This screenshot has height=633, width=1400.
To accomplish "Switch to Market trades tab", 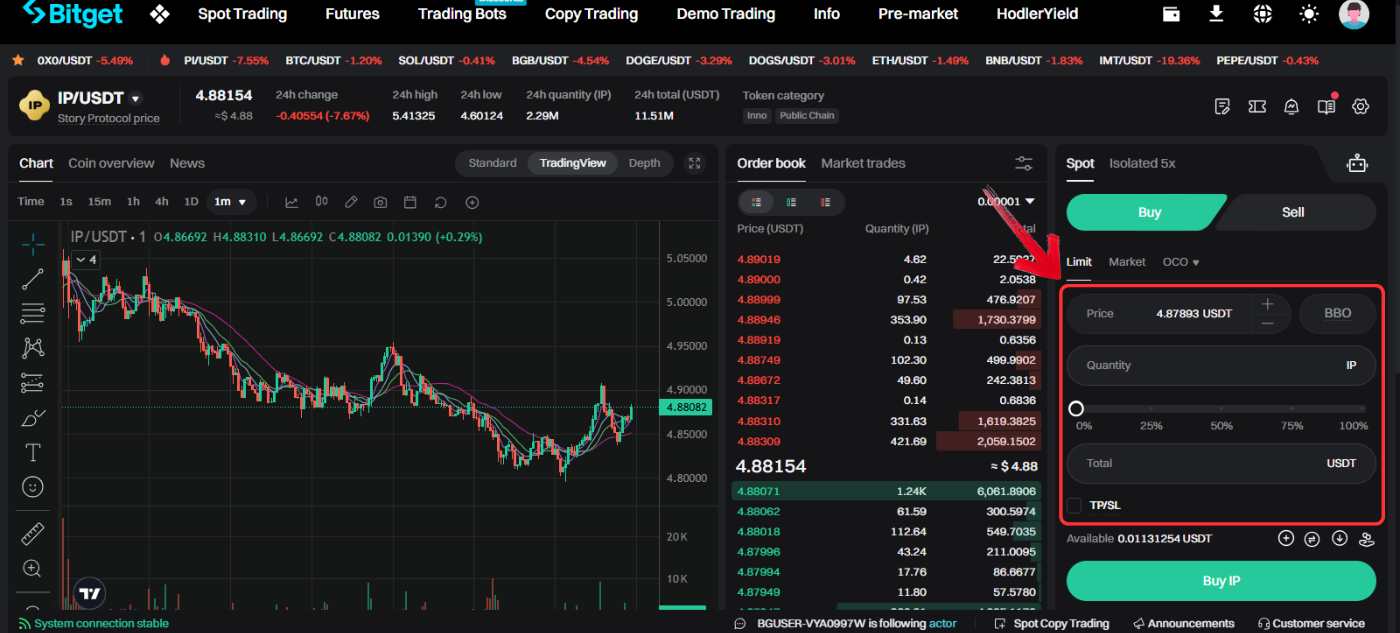I will 863,163.
